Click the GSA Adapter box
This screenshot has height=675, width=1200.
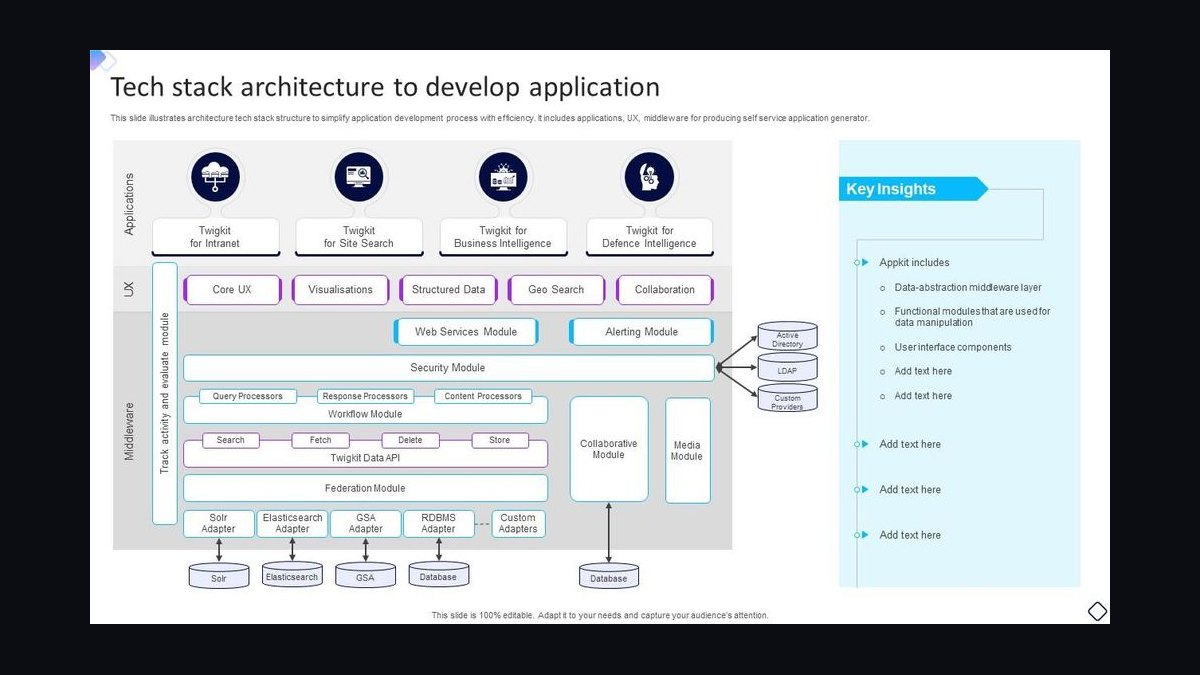(365, 524)
